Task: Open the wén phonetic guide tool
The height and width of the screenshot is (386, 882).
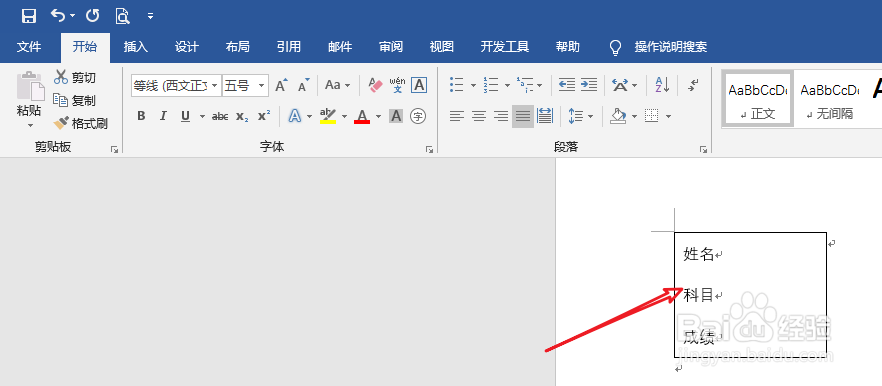Action: pyautogui.click(x=397, y=86)
